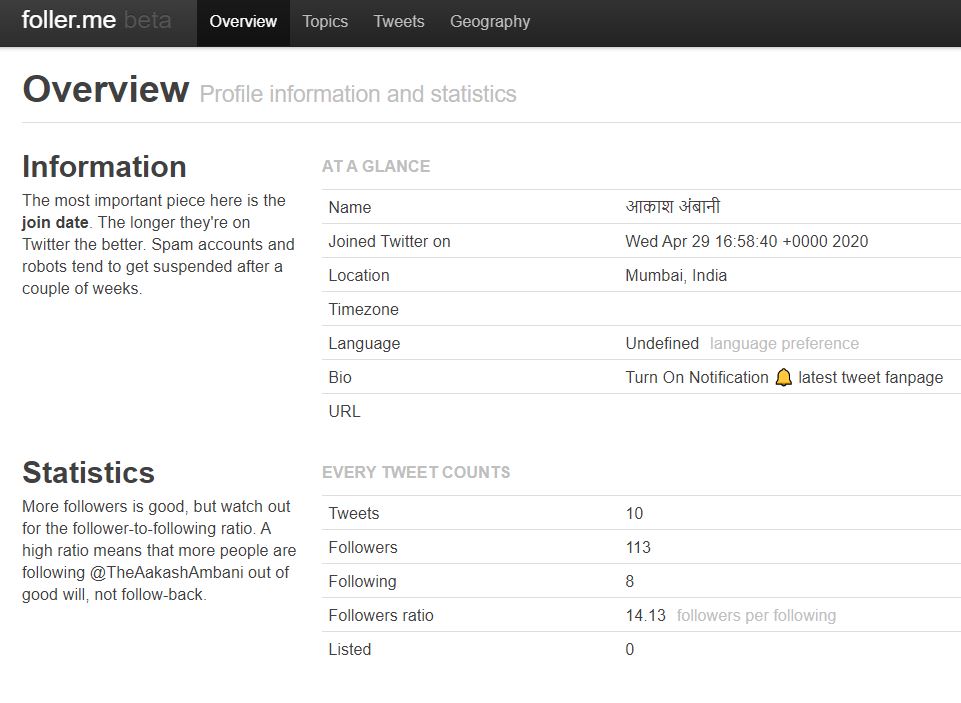Image resolution: width=961 pixels, height=703 pixels.
Task: Click the Undefined language value
Action: [662, 343]
